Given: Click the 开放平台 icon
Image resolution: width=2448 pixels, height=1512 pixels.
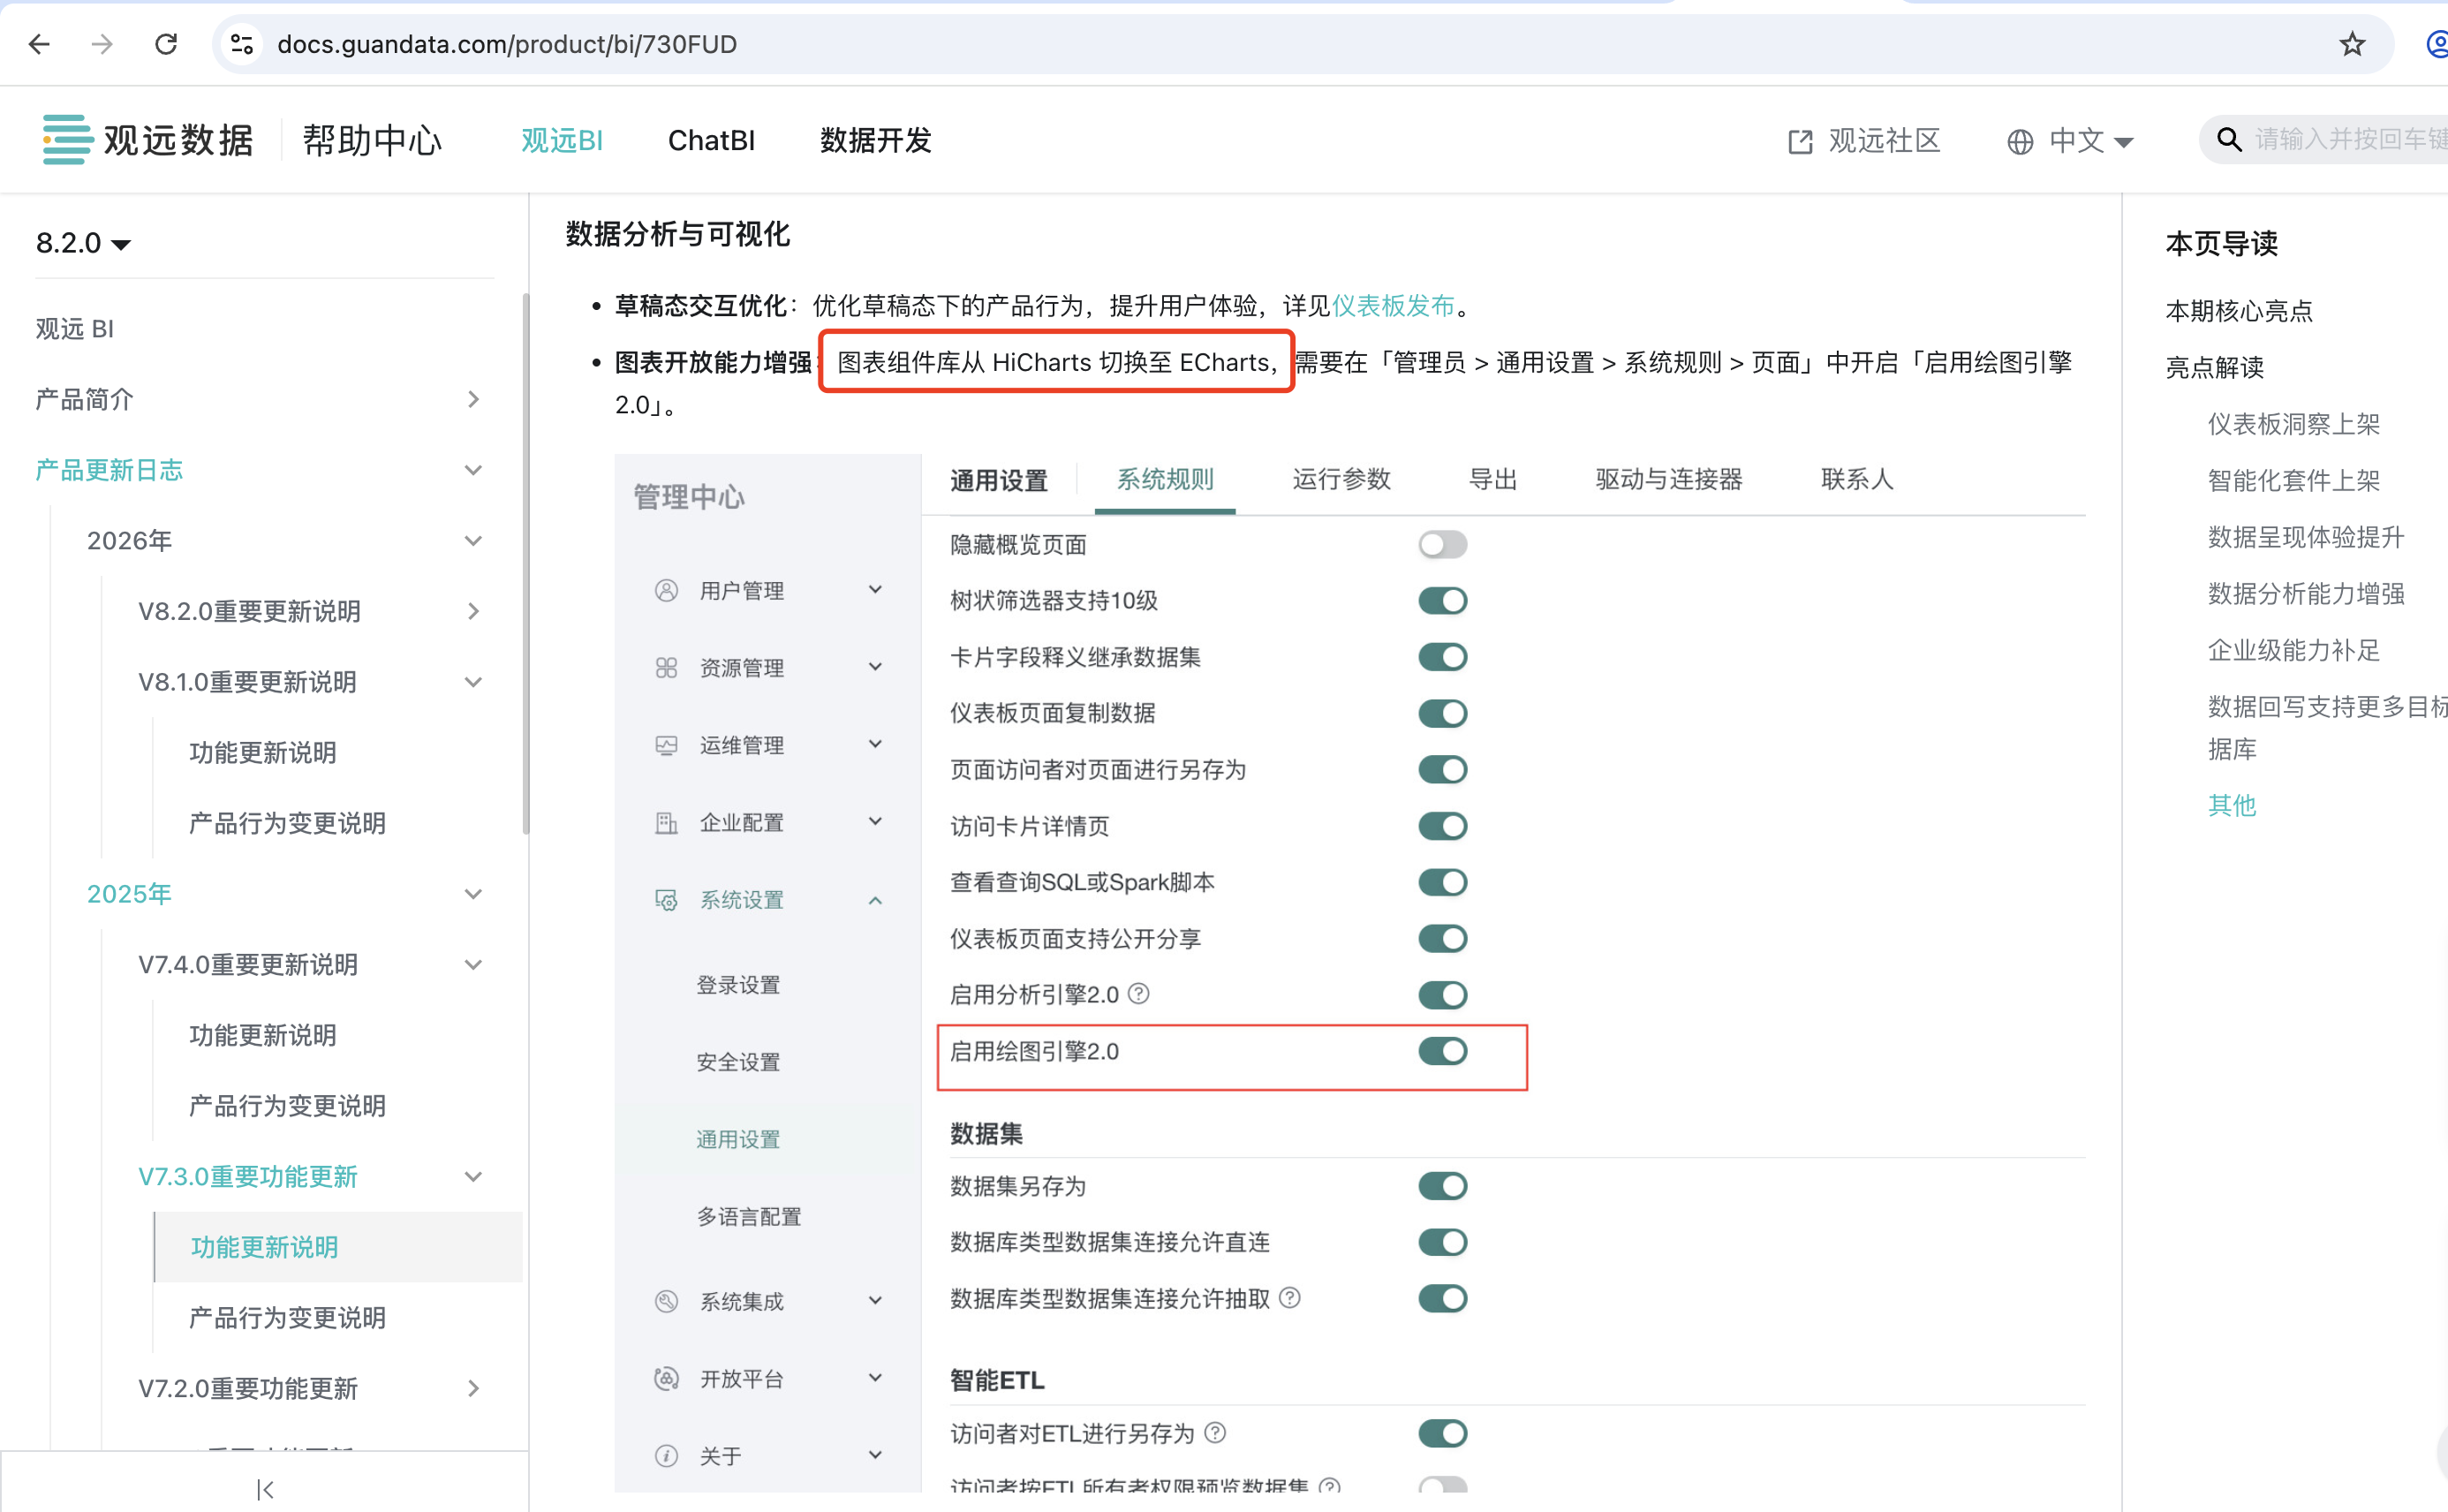Looking at the screenshot, I should coord(666,1379).
